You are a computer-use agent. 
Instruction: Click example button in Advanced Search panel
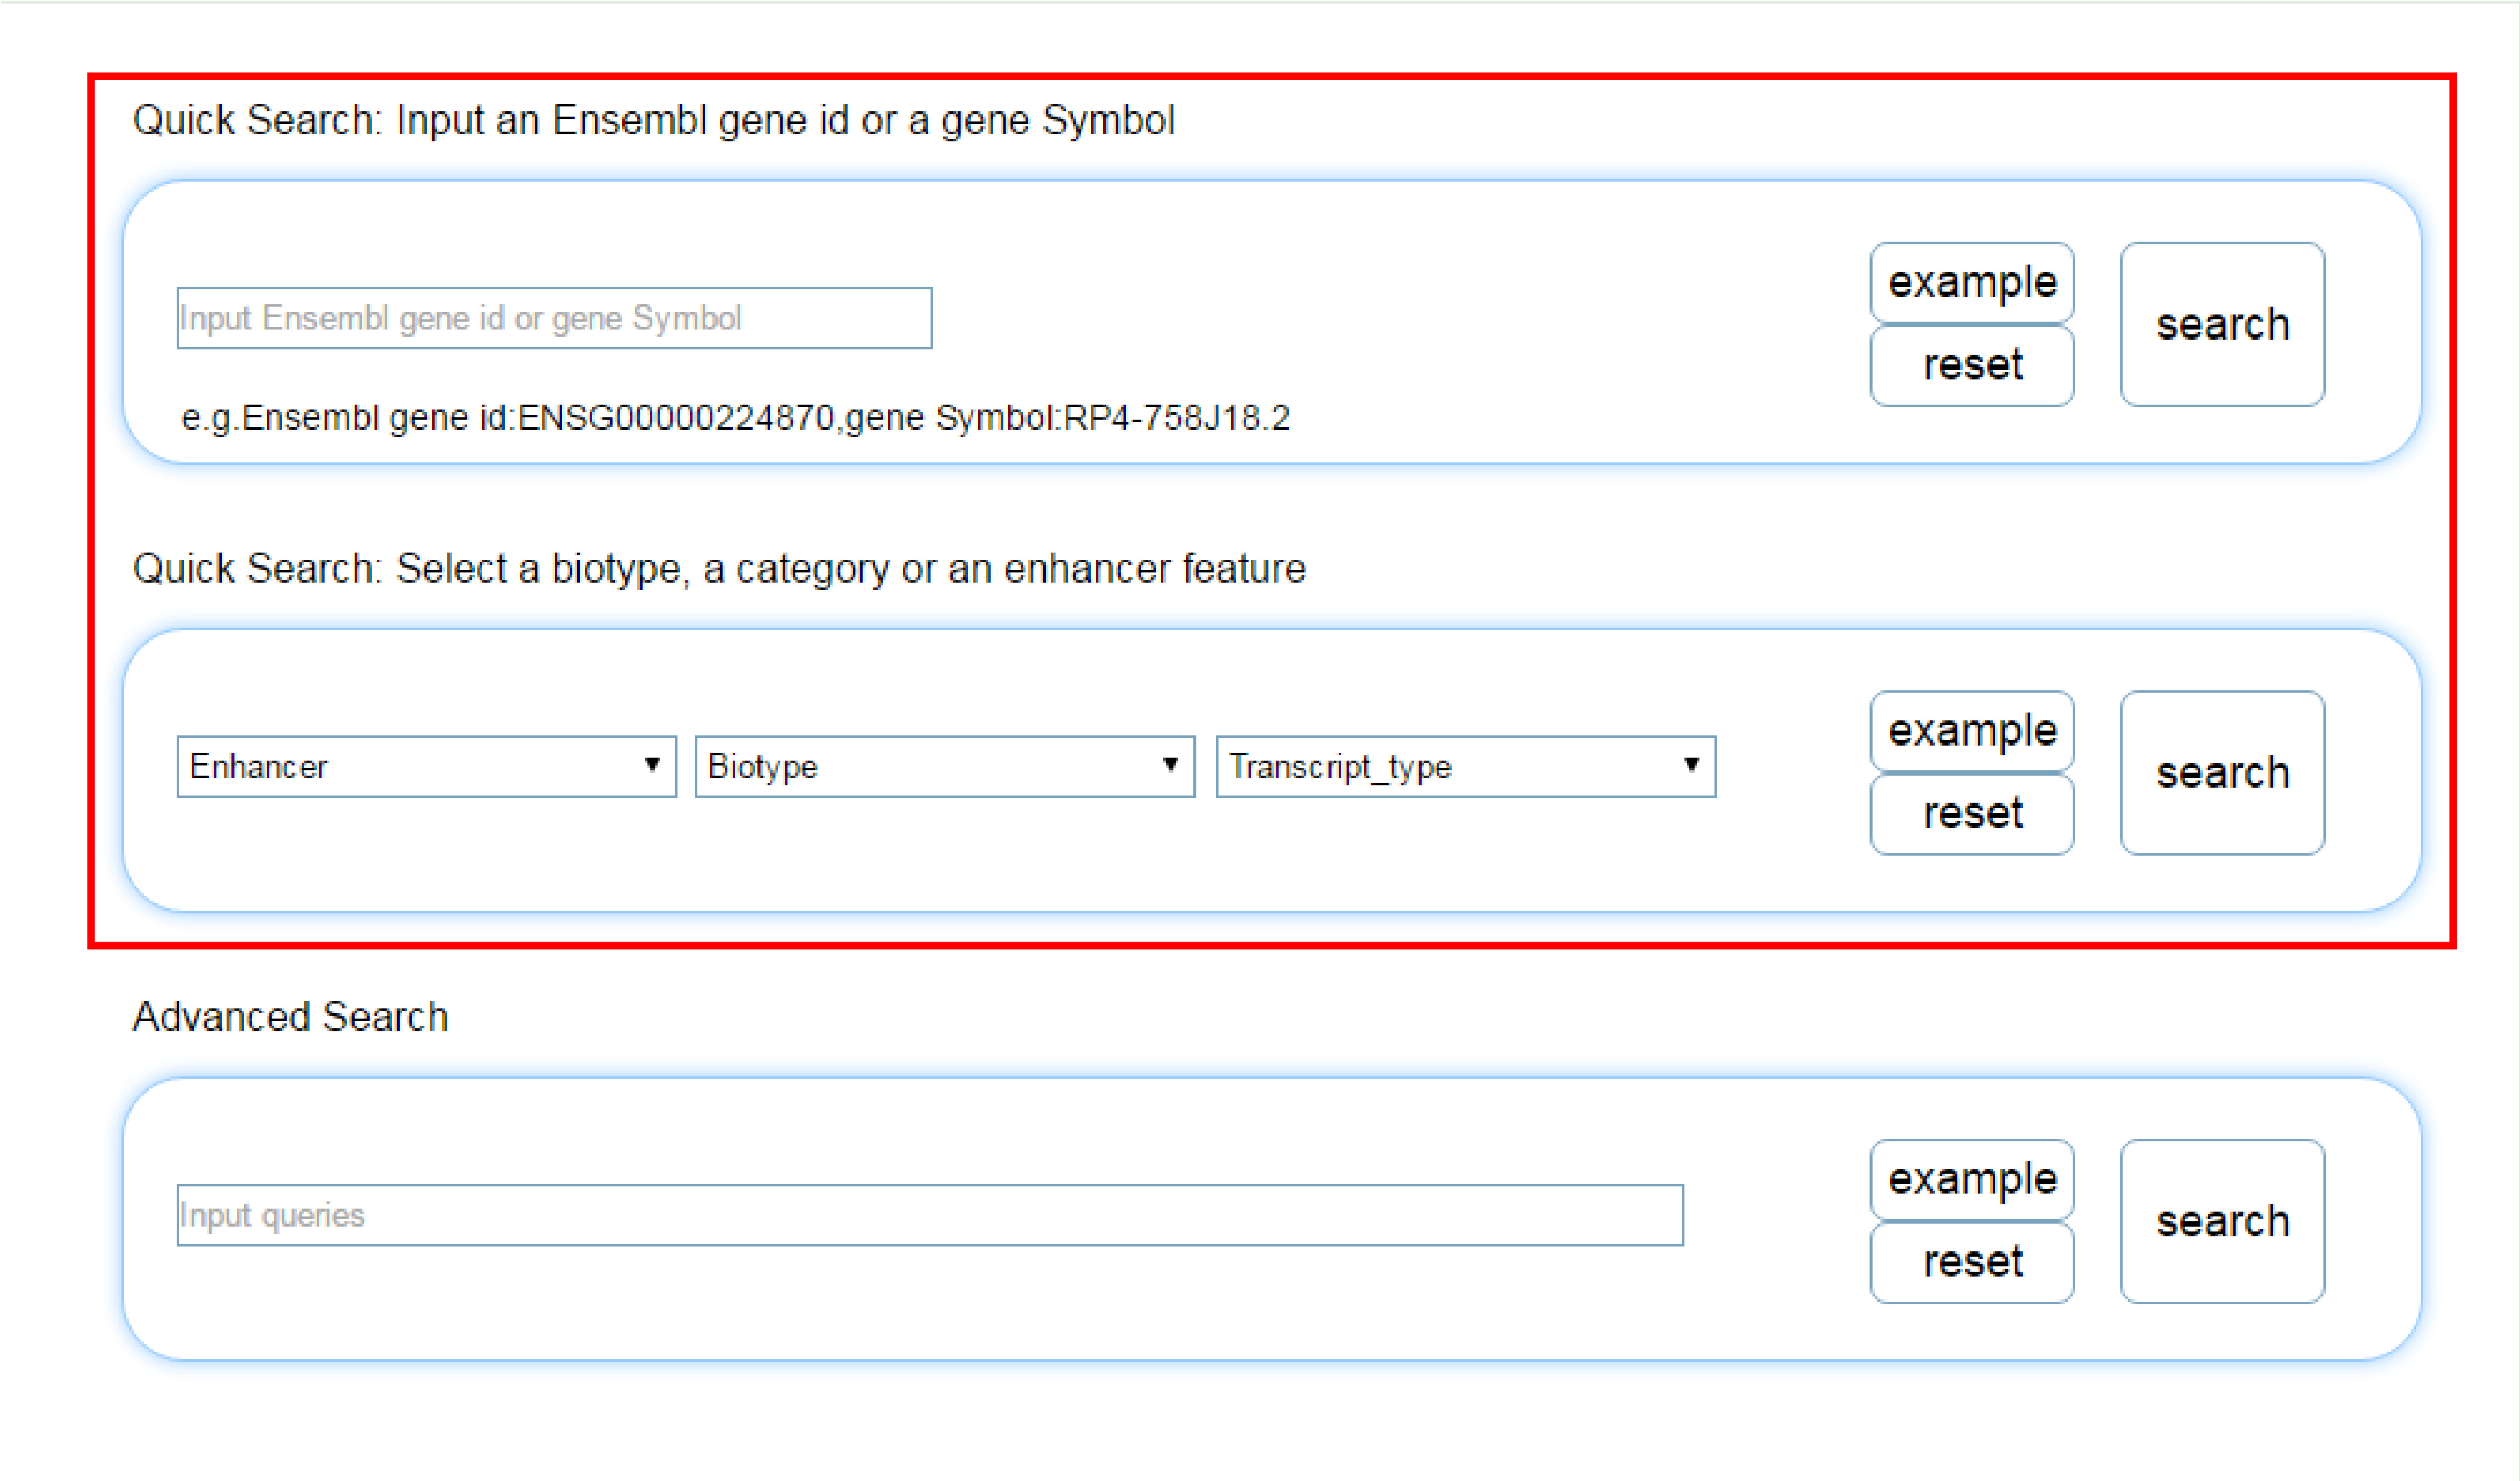point(1971,1180)
